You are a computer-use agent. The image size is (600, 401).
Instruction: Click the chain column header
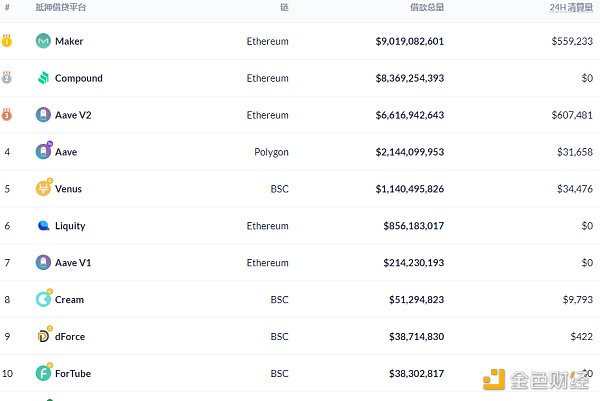coord(284,7)
